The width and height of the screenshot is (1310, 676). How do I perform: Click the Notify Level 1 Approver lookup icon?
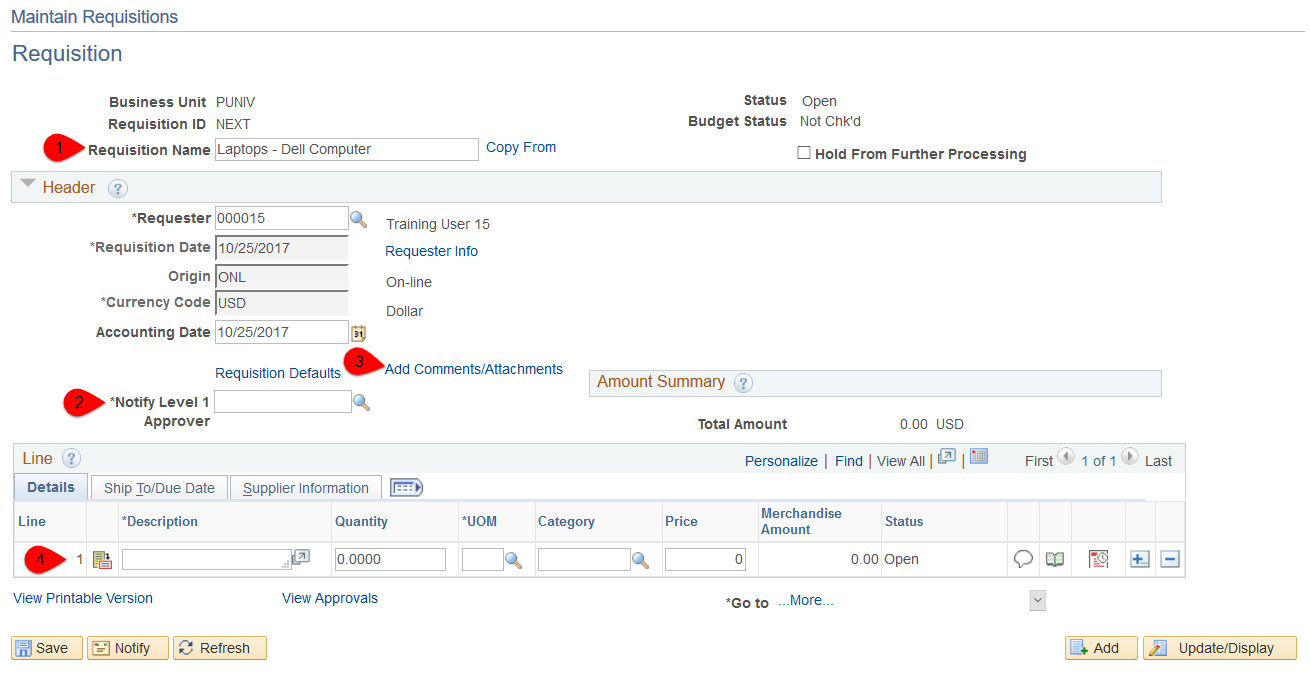click(x=361, y=402)
